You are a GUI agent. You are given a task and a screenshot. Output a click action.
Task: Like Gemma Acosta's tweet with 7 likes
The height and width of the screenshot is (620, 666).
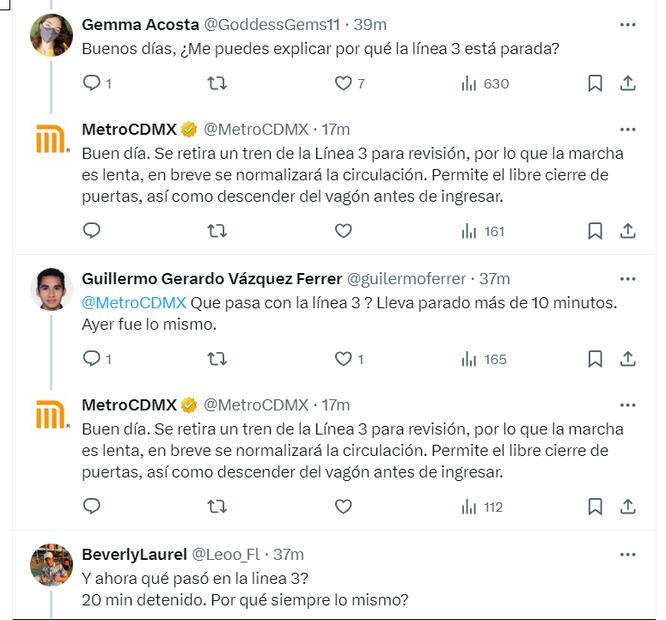click(343, 84)
